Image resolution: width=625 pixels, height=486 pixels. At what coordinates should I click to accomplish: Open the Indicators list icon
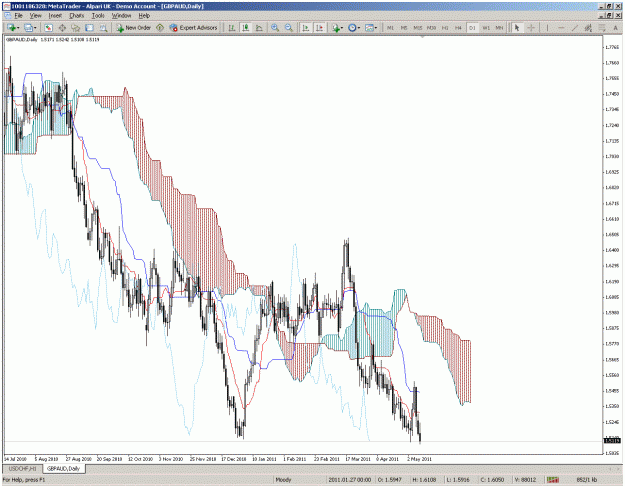[336, 28]
